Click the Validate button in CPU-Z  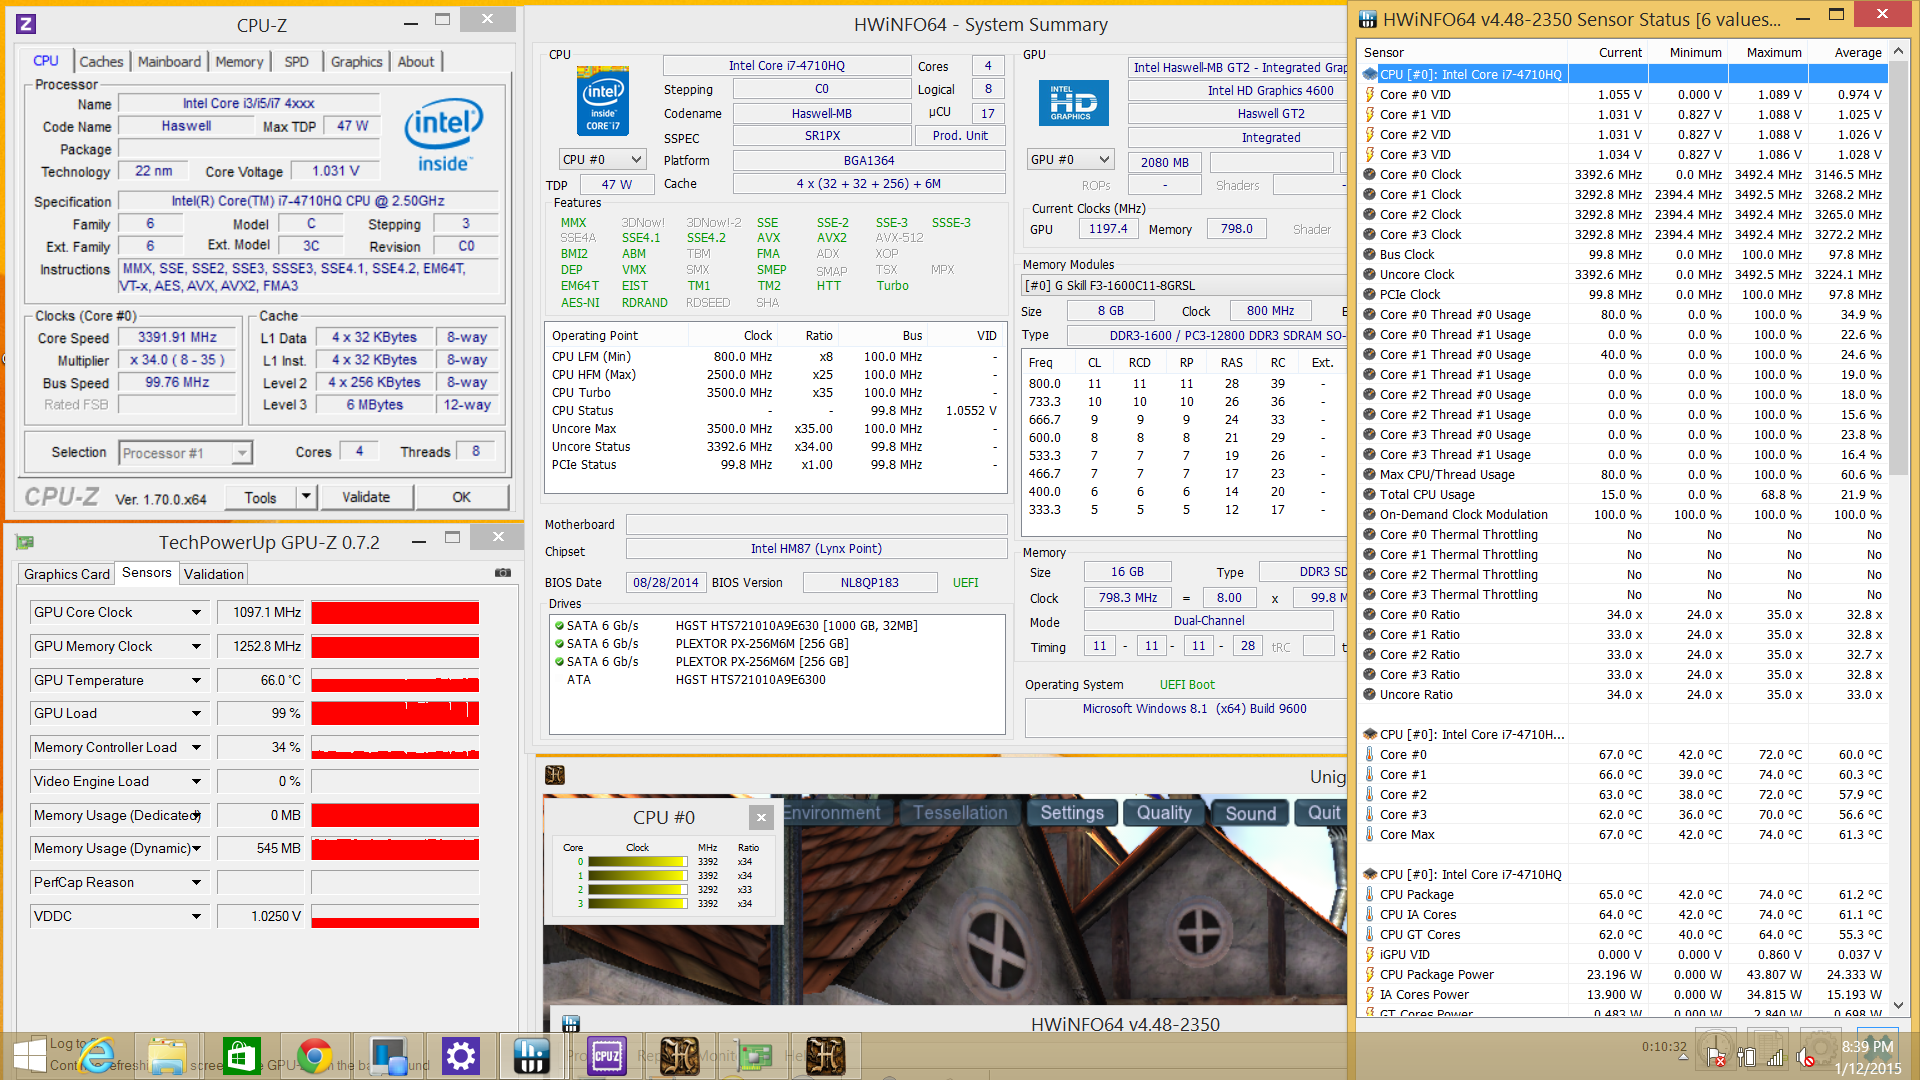(x=366, y=497)
